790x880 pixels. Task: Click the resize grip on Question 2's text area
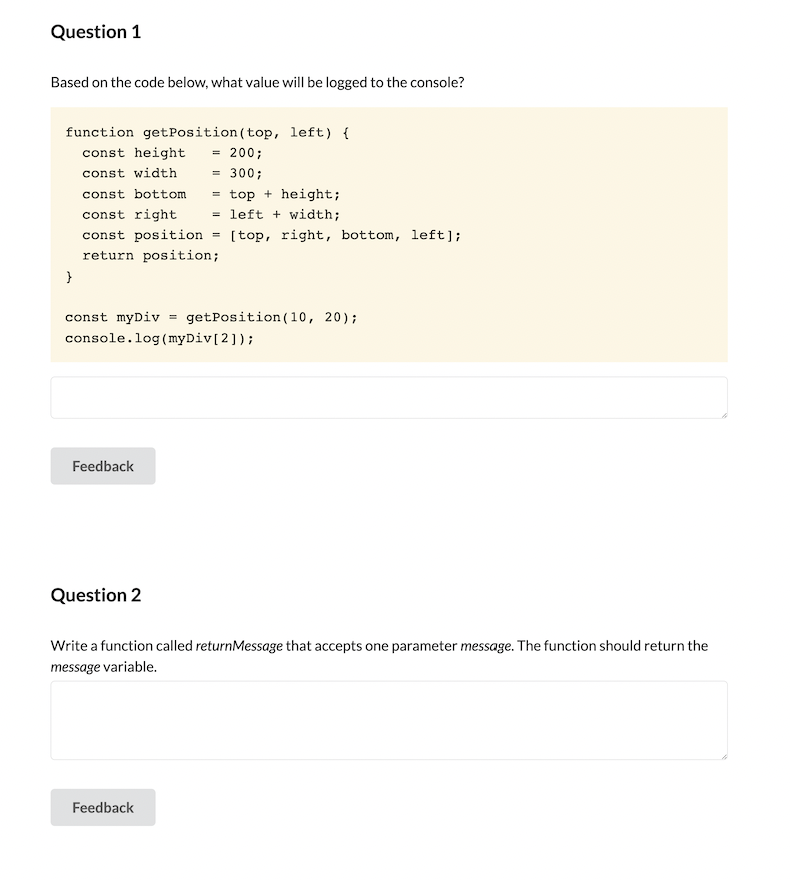(722, 757)
